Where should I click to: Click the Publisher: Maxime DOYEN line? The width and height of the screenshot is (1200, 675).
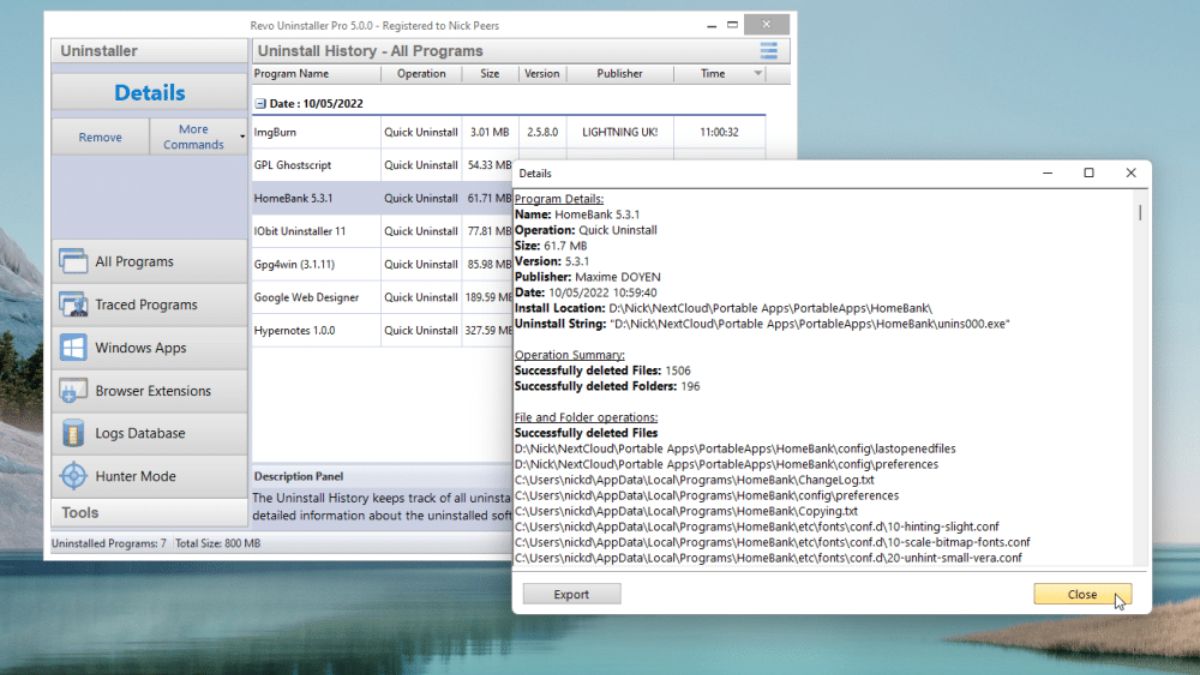590,276
